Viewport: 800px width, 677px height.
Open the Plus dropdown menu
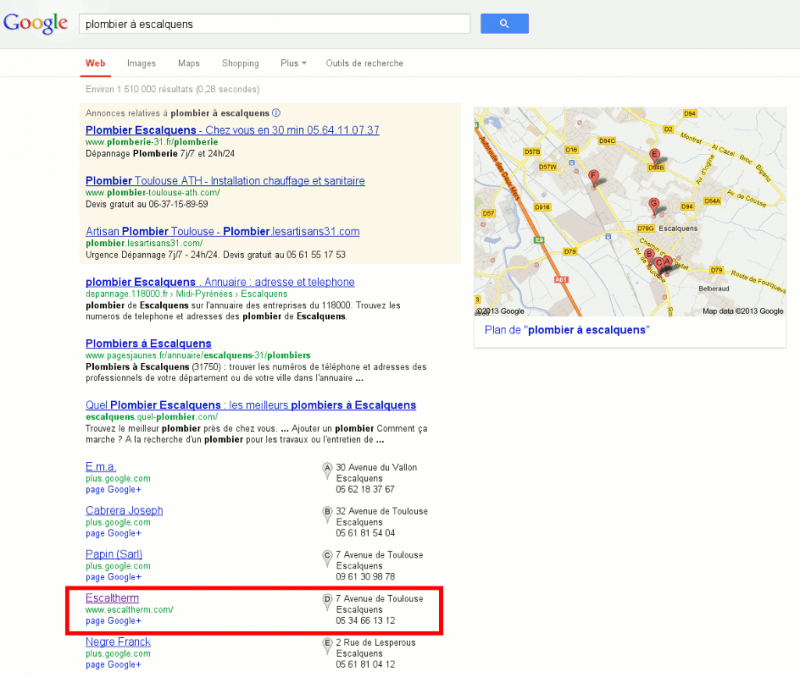(293, 63)
